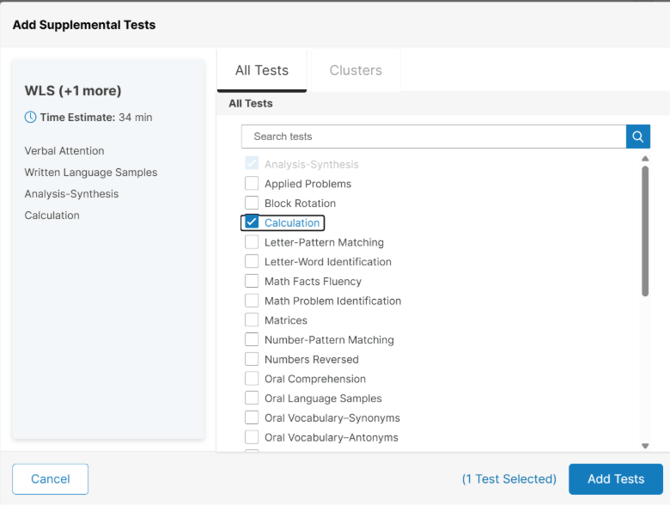670x505 pixels.
Task: Switch to the Clusters tab
Action: coord(356,70)
